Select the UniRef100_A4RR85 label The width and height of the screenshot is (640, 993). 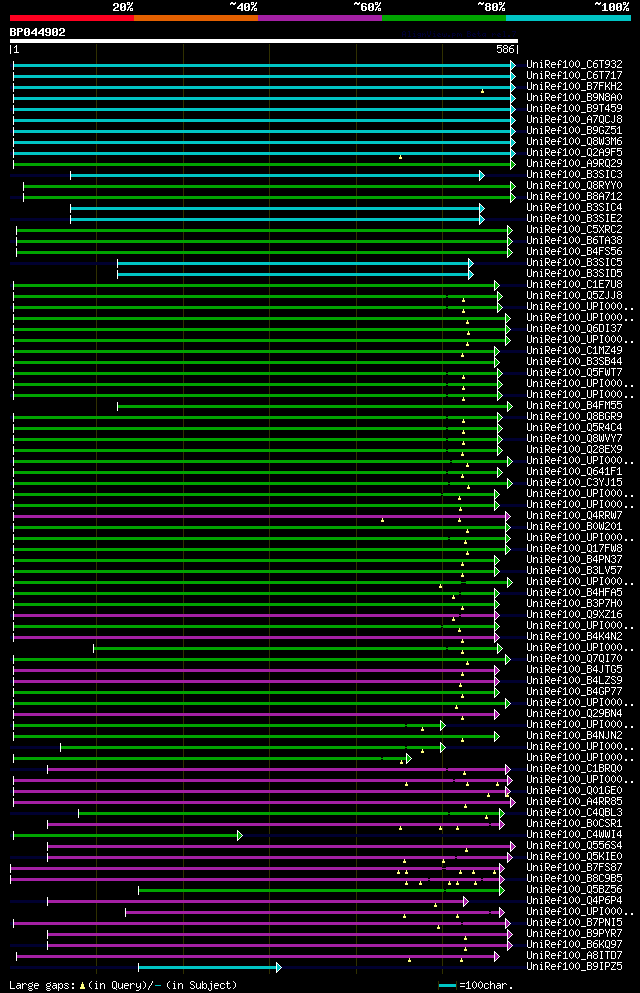(574, 802)
